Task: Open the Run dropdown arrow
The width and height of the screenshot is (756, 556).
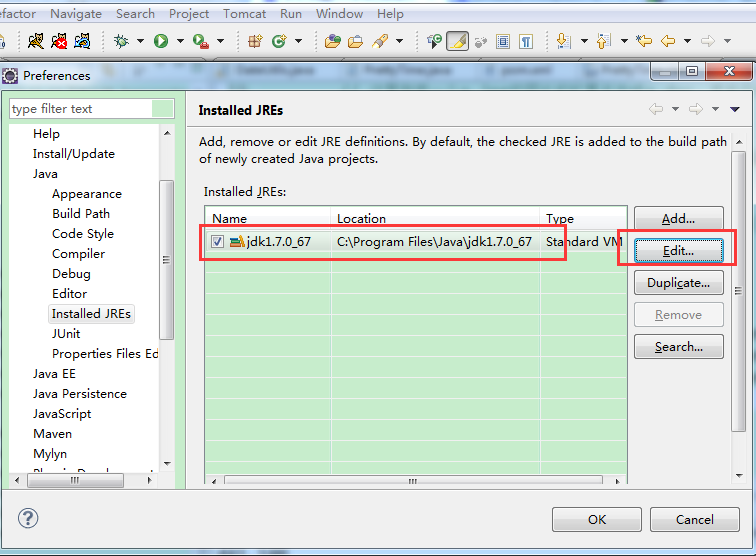Action: [180, 41]
